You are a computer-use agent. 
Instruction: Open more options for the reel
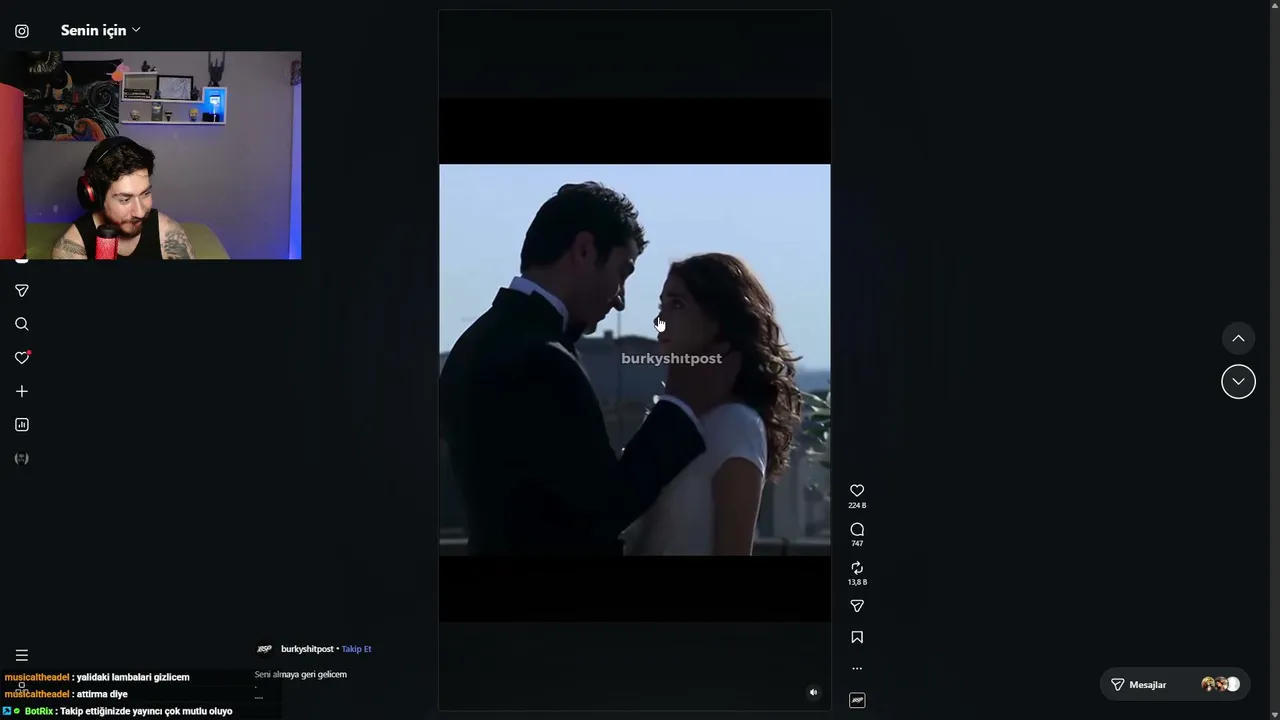857,668
